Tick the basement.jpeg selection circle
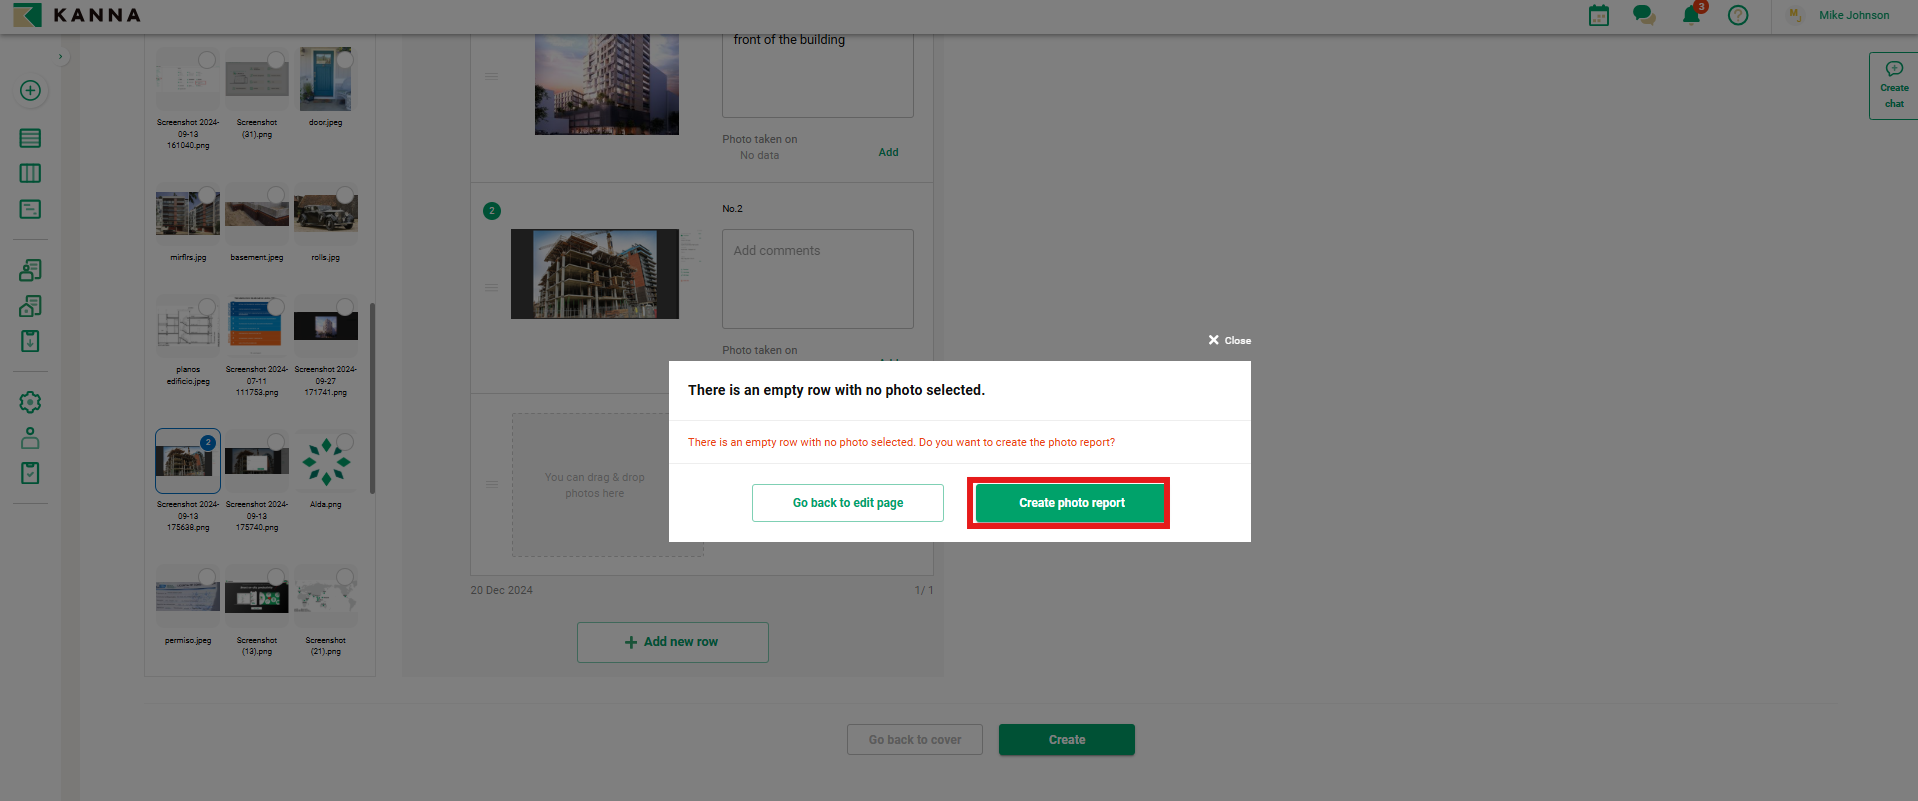 (276, 195)
